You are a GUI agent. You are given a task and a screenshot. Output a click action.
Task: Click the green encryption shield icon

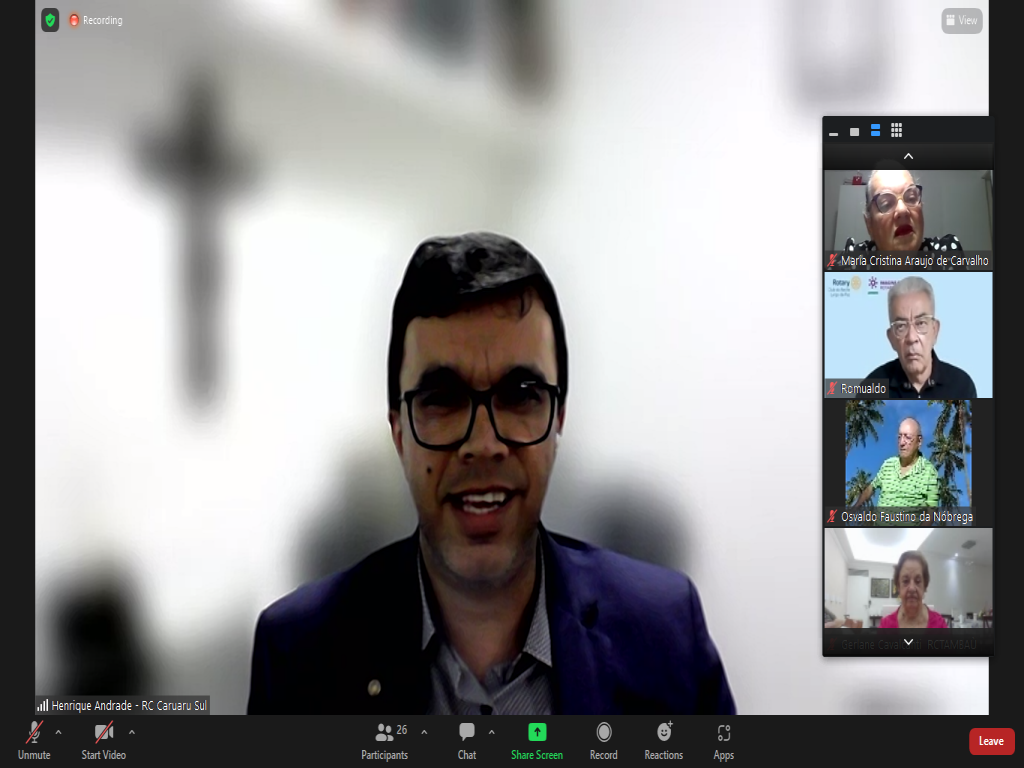(50, 20)
